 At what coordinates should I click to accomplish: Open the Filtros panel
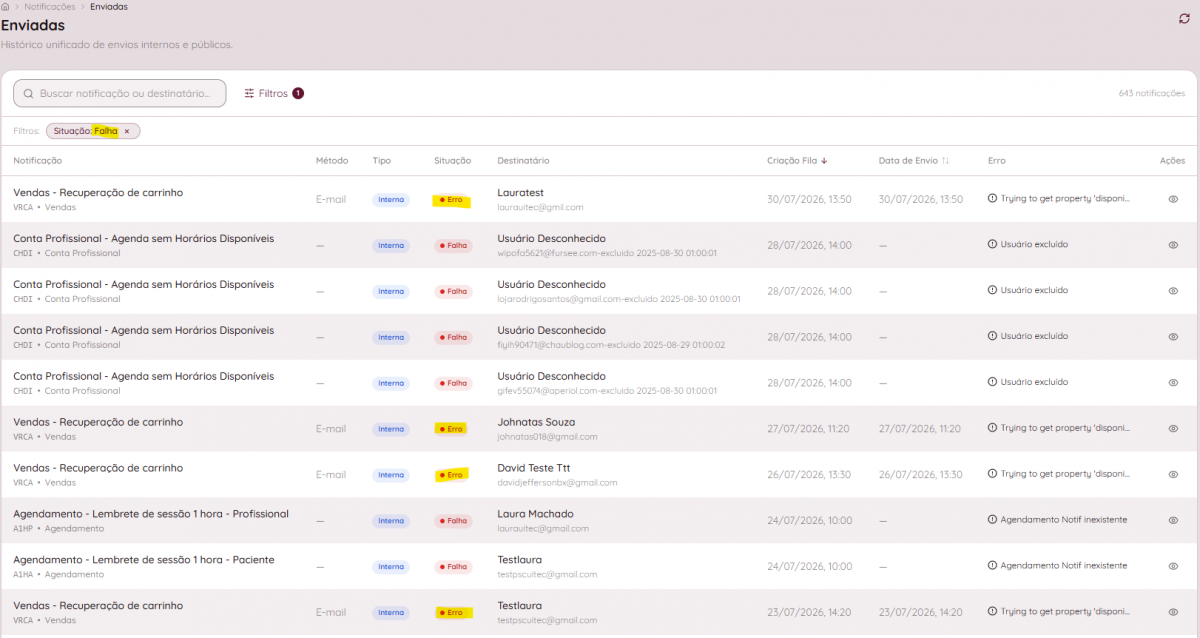coord(273,93)
